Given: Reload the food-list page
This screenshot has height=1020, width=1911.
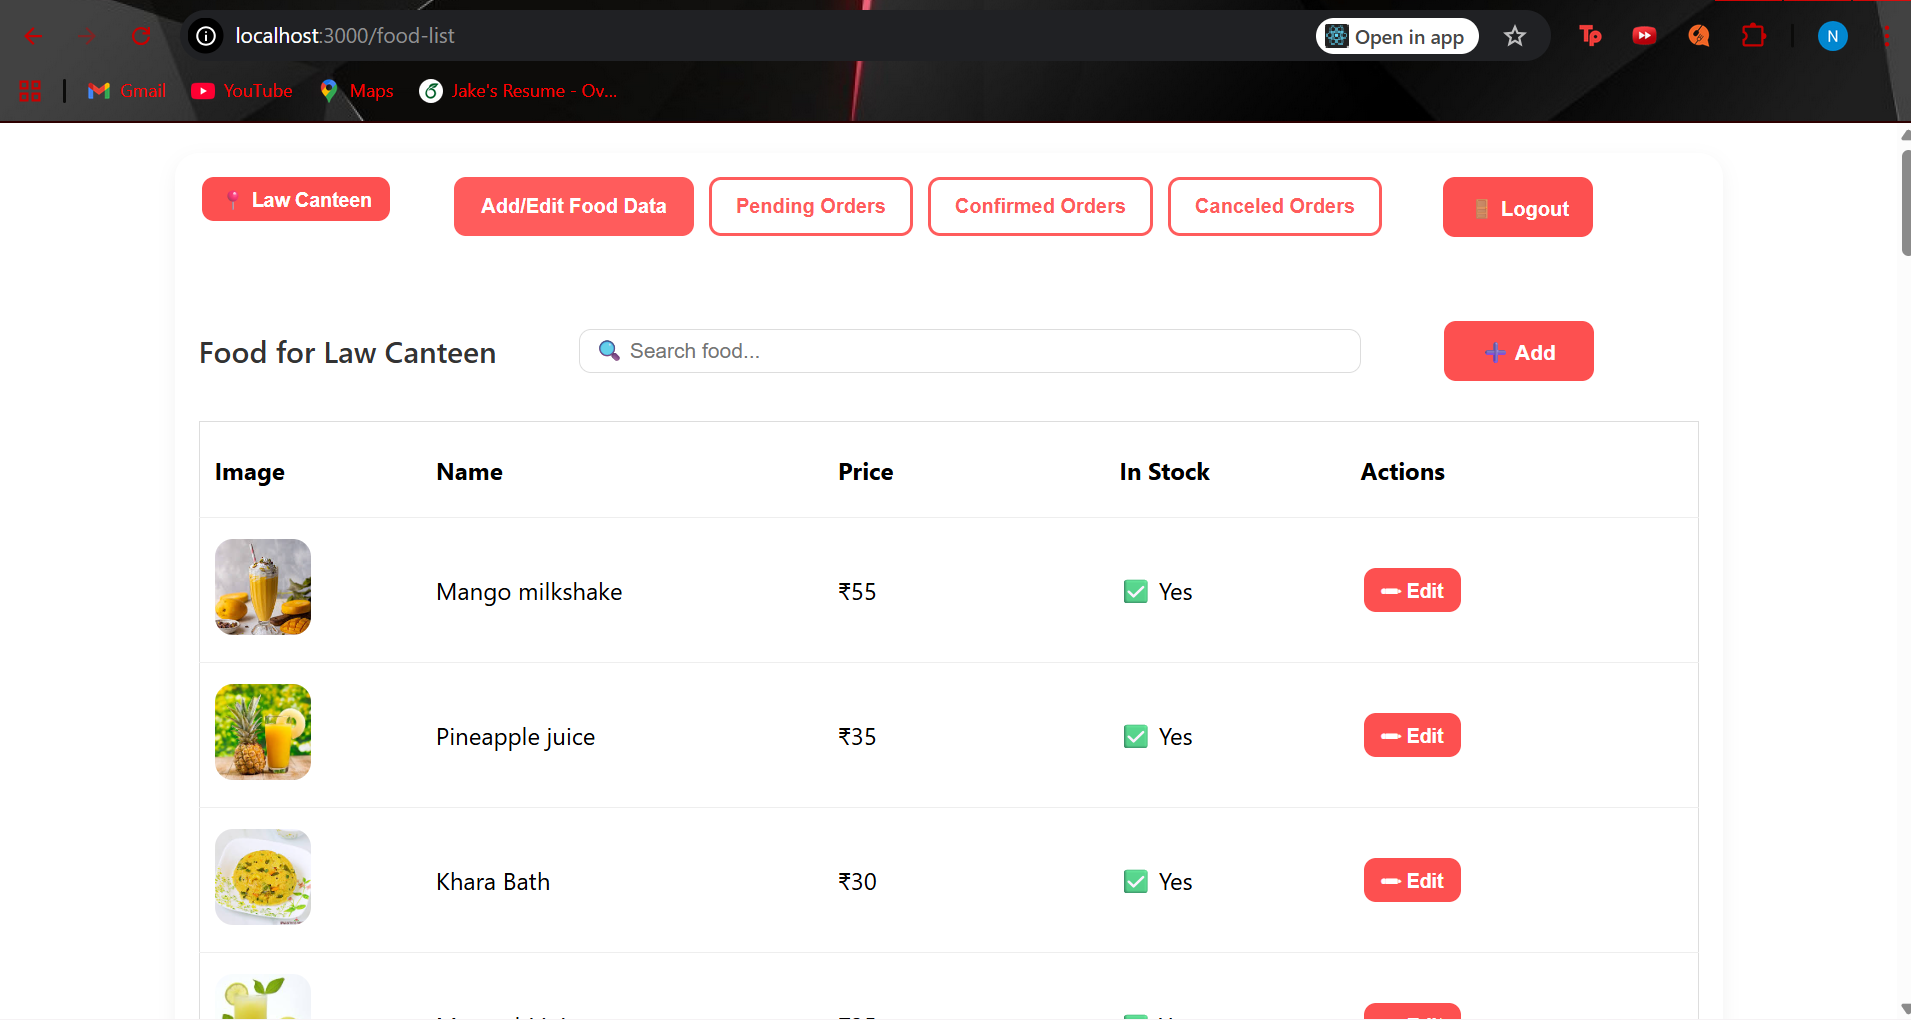Looking at the screenshot, I should click(x=141, y=37).
